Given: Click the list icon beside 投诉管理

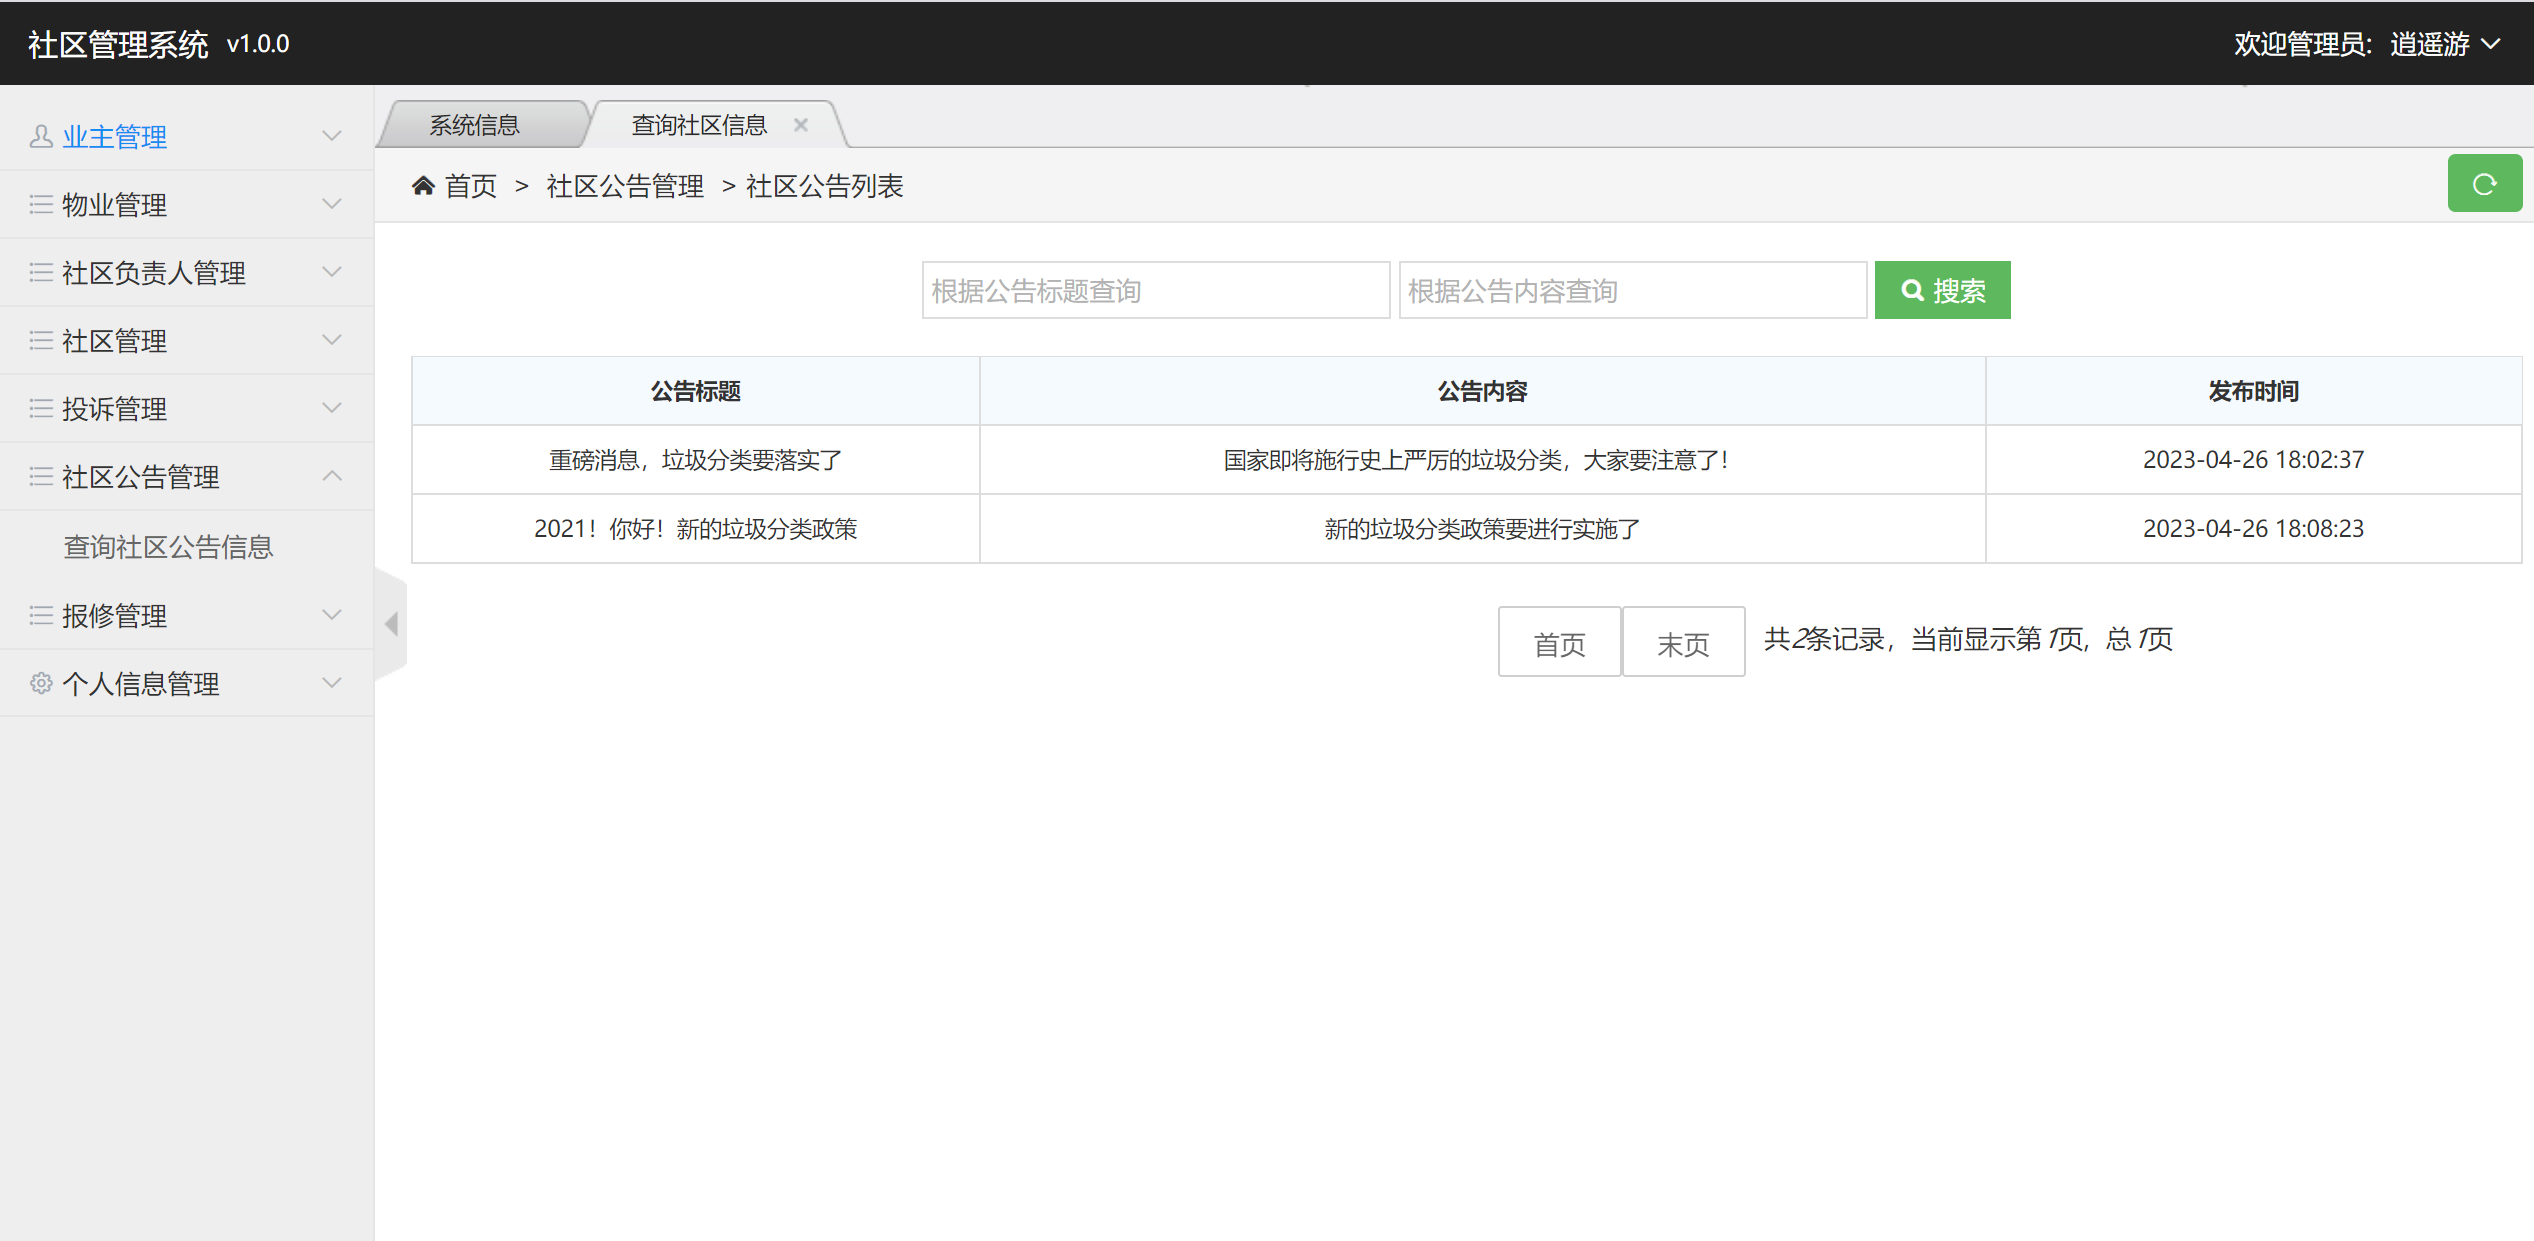Looking at the screenshot, I should click(41, 408).
